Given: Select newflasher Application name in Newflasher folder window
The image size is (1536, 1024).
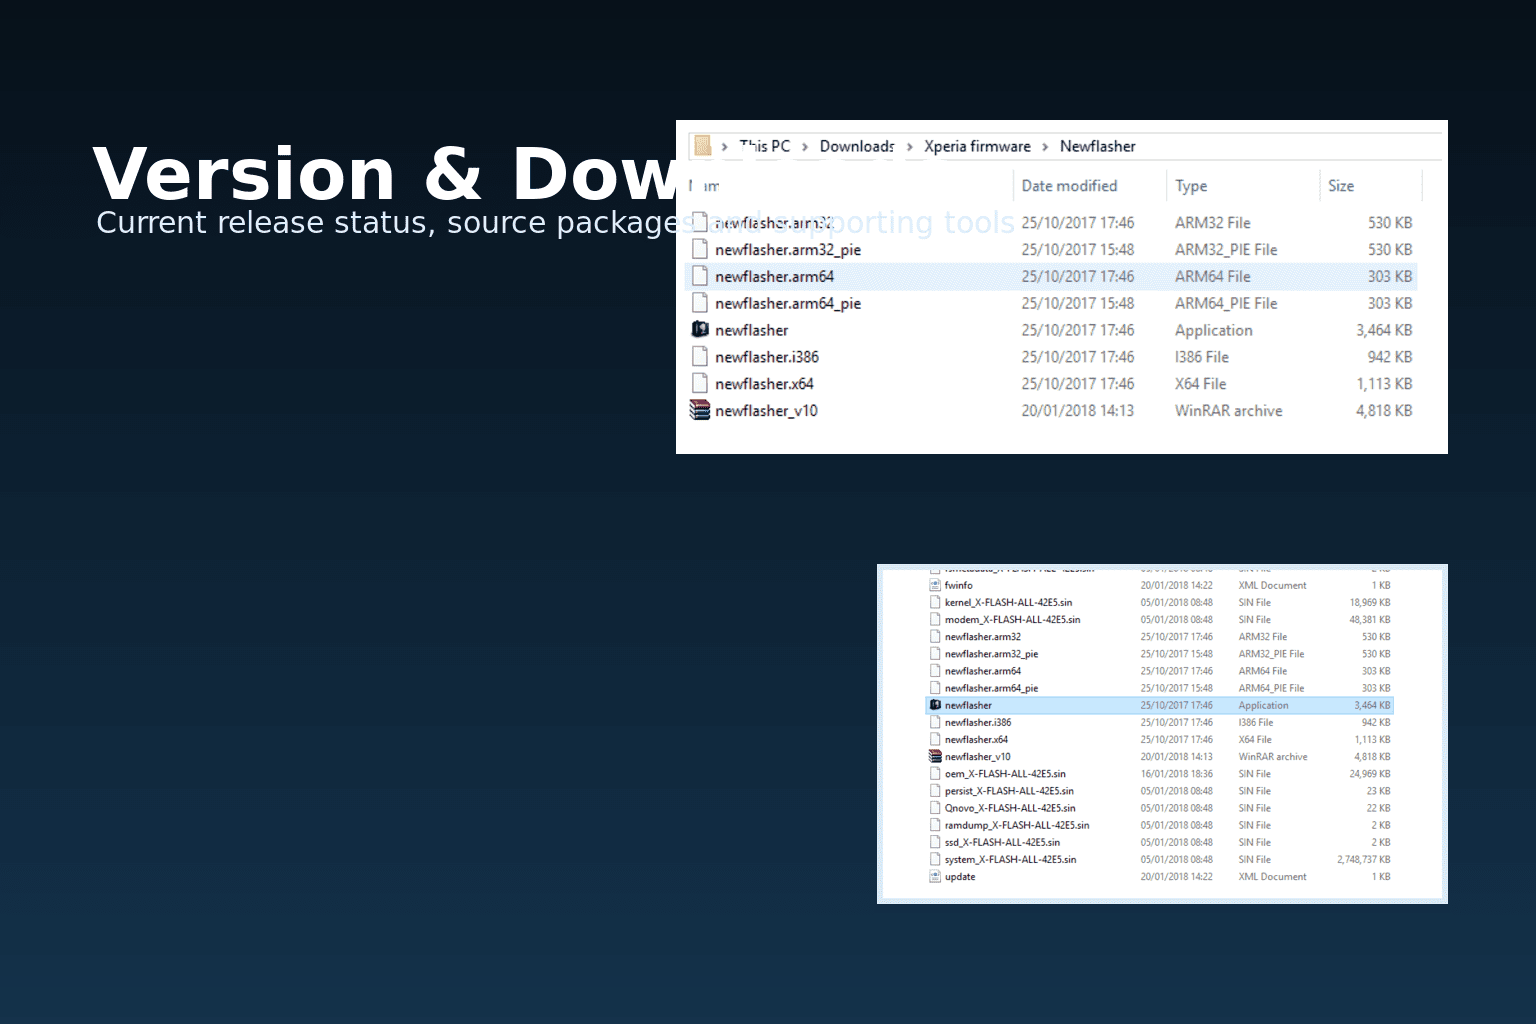Looking at the screenshot, I should tap(751, 330).
